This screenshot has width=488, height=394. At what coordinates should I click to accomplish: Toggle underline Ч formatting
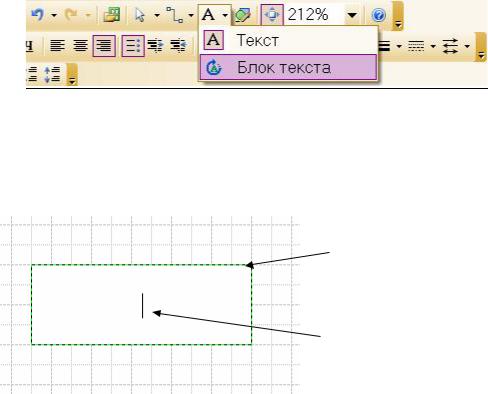30,46
